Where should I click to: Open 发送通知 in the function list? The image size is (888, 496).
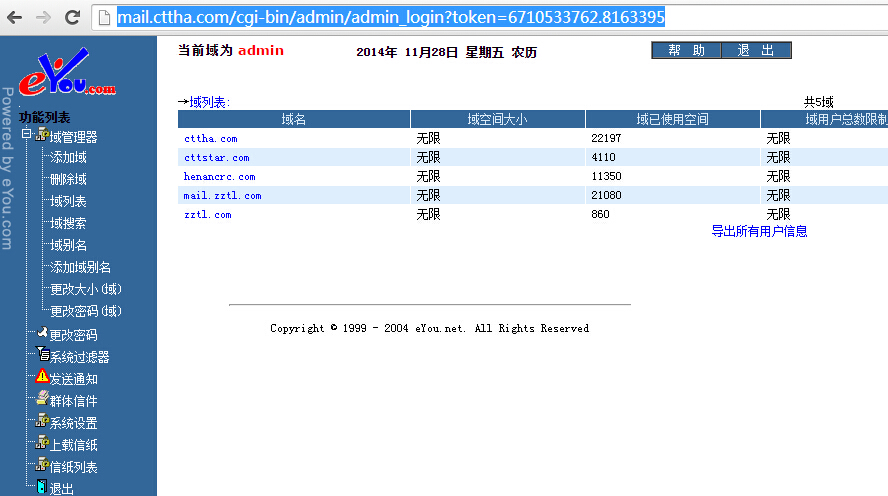tap(73, 379)
